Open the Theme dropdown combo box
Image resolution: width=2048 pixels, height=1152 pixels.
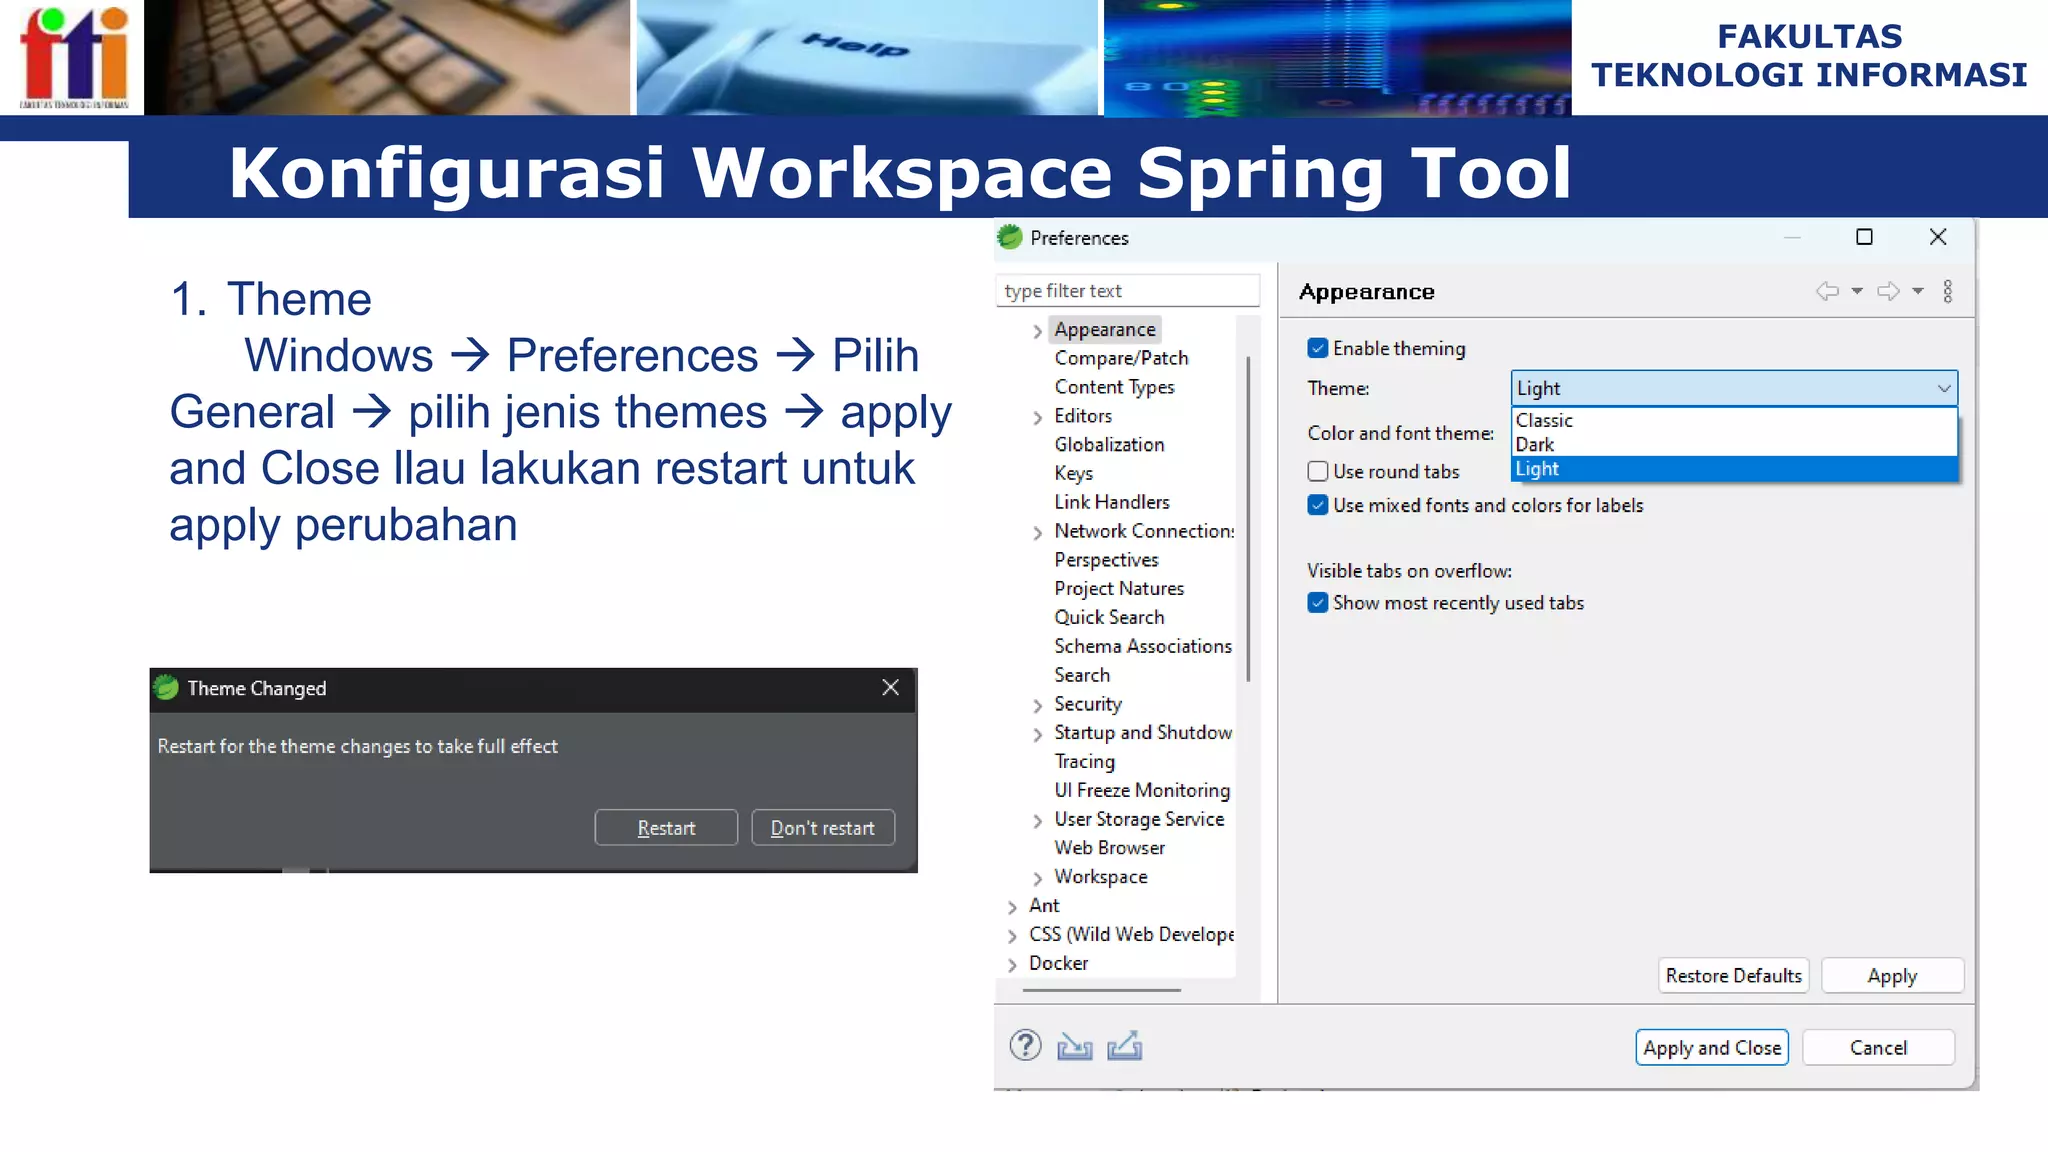click(1733, 388)
